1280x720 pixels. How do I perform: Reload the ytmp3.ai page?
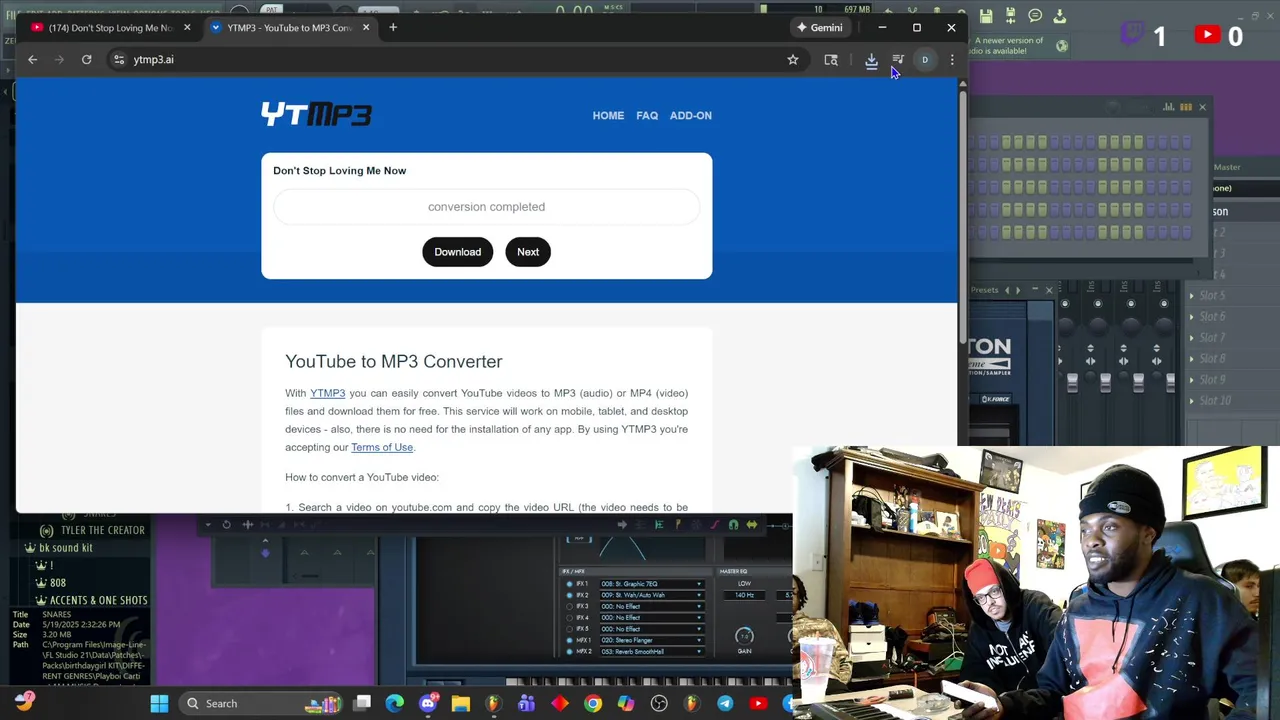point(86,60)
